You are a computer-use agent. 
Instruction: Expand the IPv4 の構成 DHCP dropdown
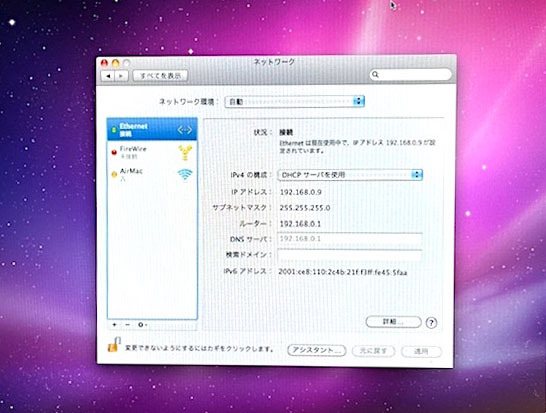(350, 174)
